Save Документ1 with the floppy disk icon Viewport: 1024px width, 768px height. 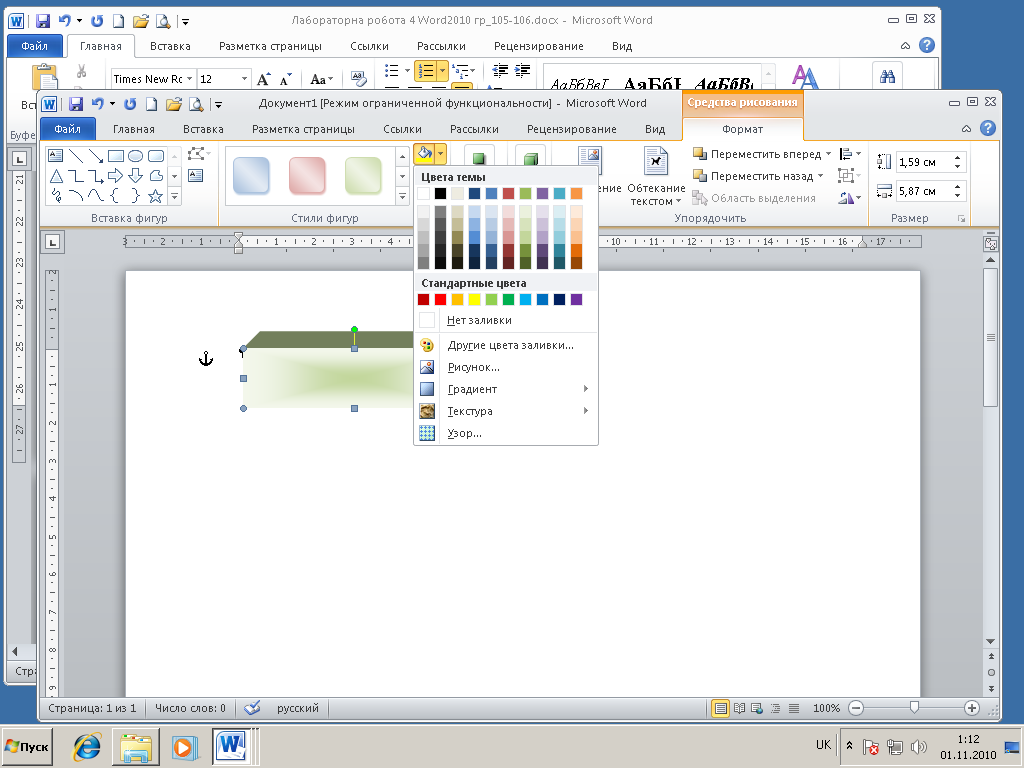coord(76,104)
